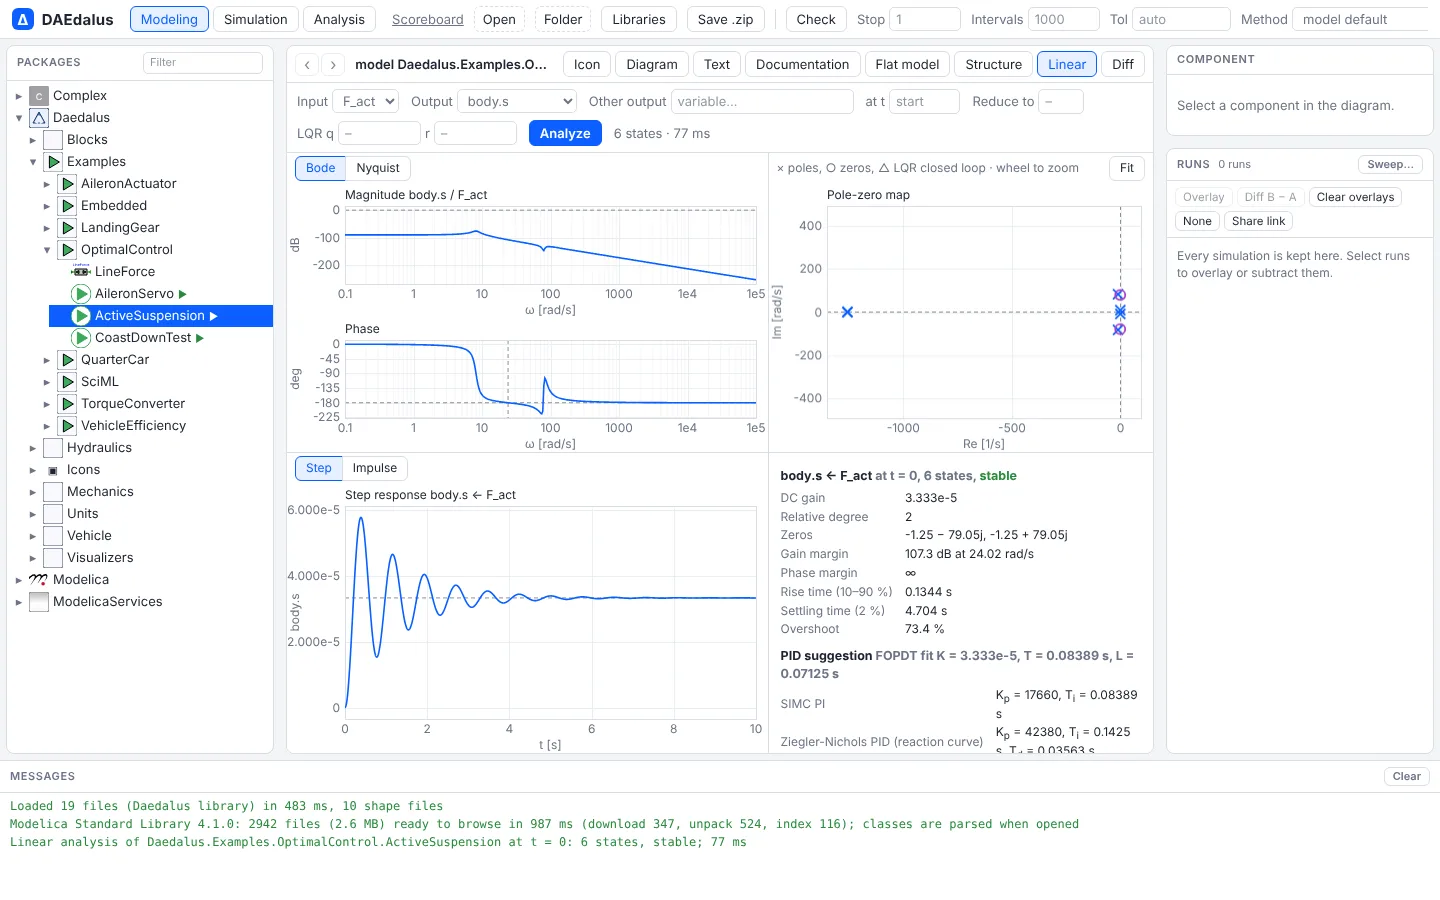Click the packages Filter field
Viewport: 1440px width, 900px height.
pyautogui.click(x=203, y=62)
